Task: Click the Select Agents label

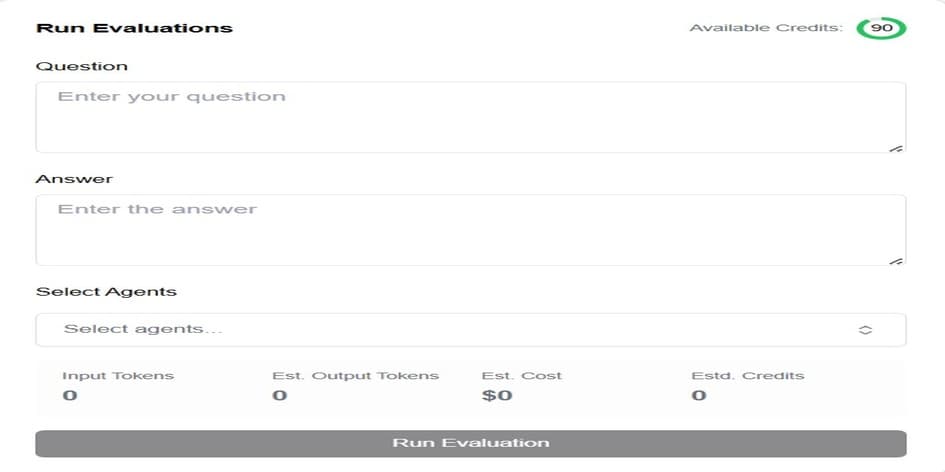Action: 106,292
